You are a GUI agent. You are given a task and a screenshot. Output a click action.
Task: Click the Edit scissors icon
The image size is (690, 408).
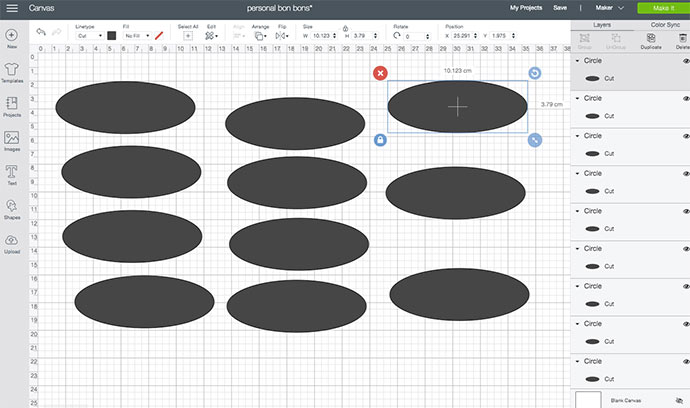(209, 36)
